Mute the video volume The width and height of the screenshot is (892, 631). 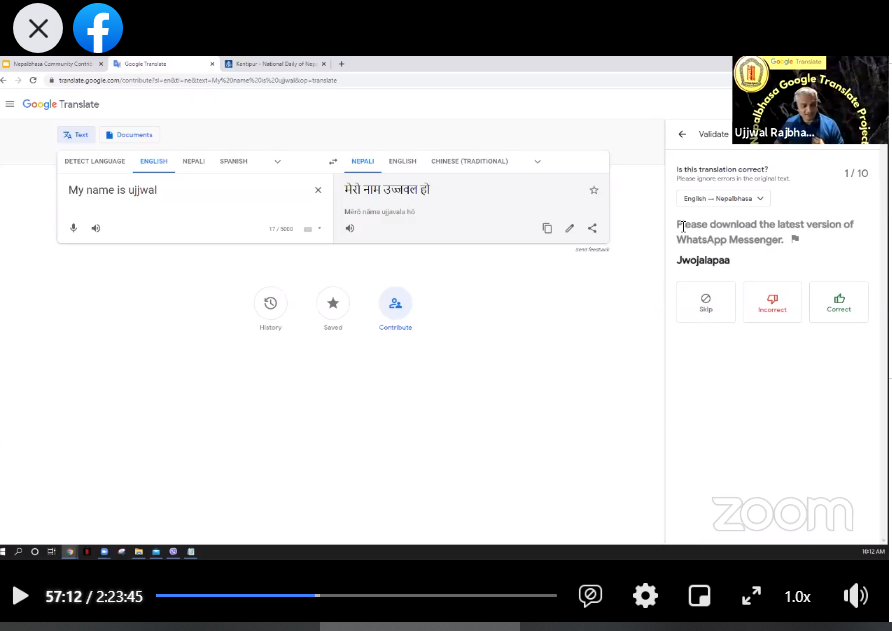point(856,596)
